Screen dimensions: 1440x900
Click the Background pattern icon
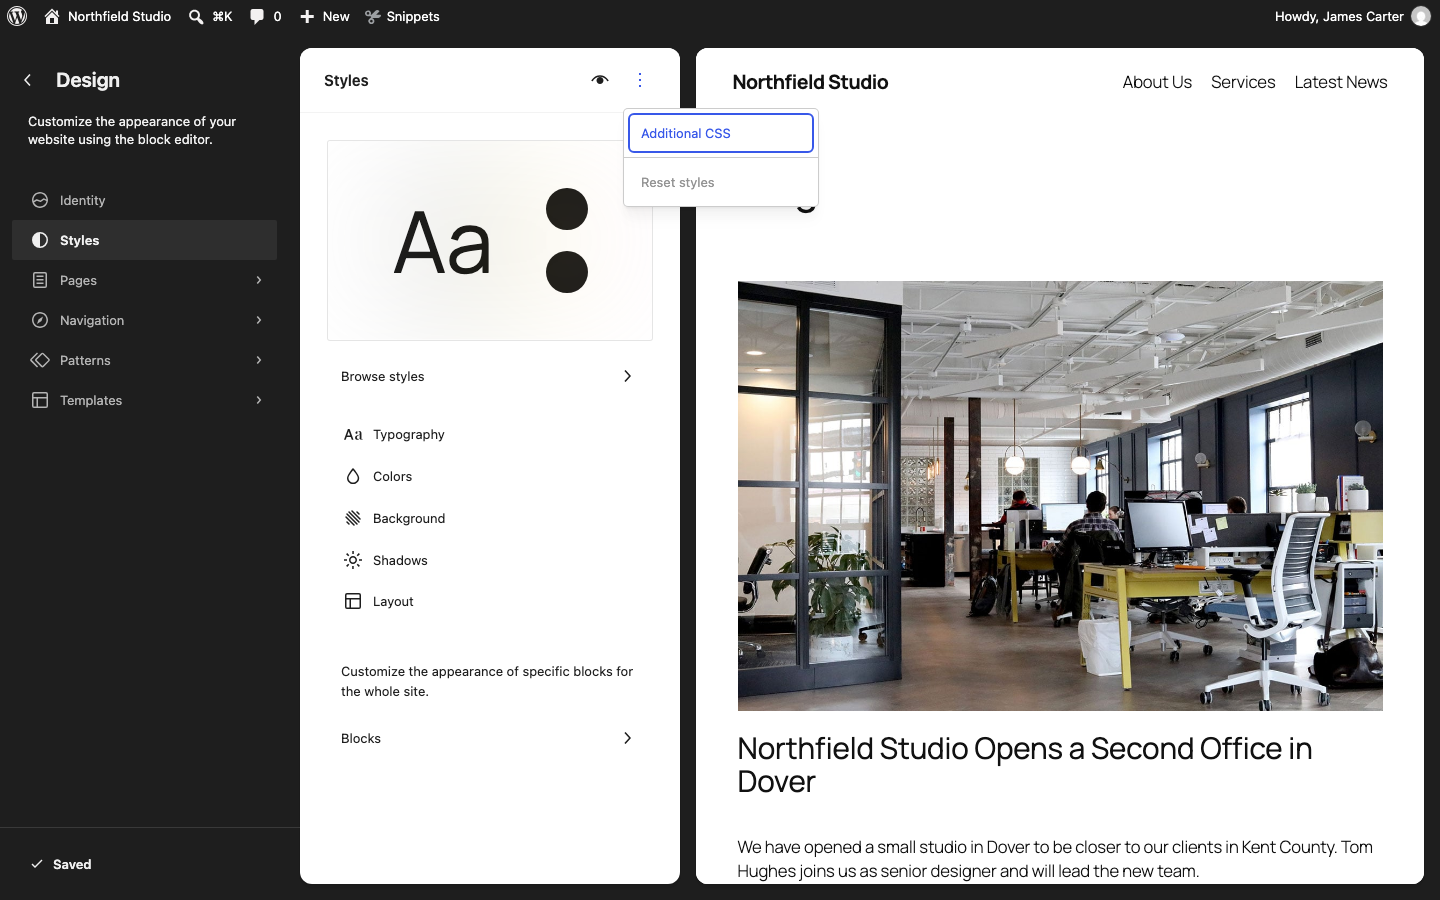point(353,518)
